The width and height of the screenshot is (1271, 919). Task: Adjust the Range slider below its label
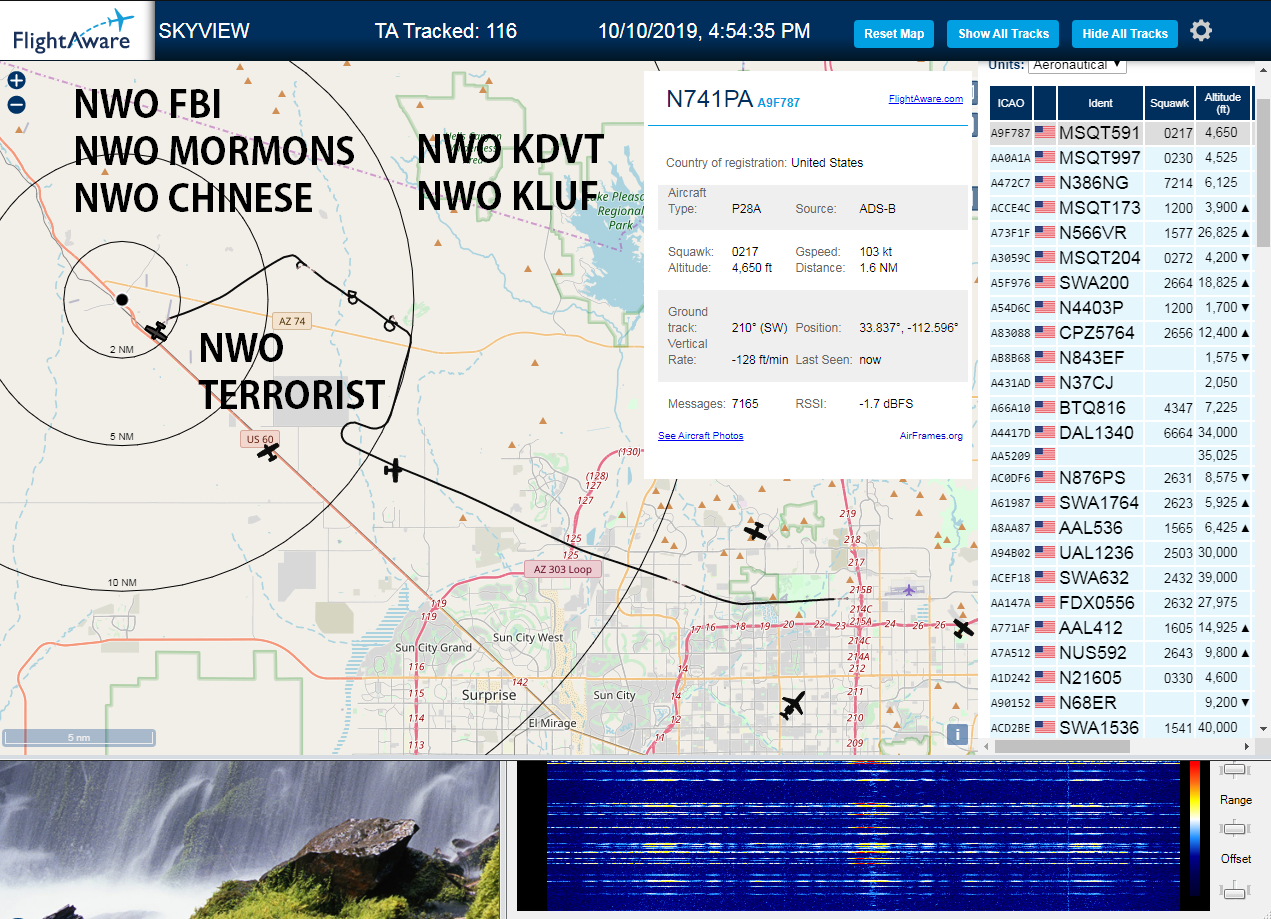pyautogui.click(x=1236, y=828)
